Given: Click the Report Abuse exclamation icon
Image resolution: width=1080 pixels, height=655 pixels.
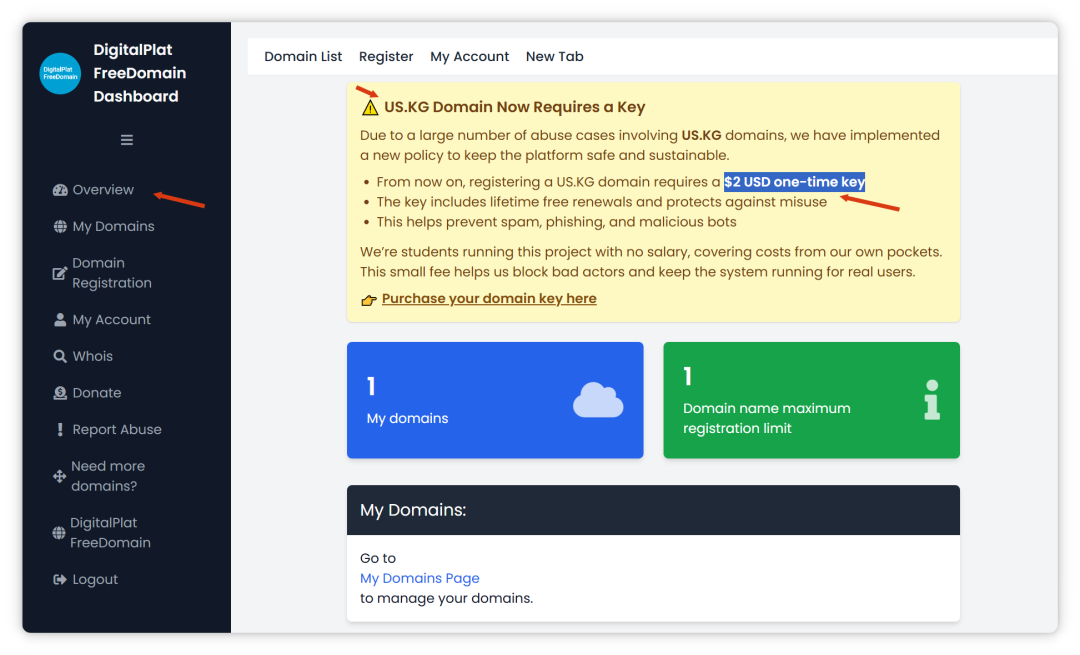Looking at the screenshot, I should [60, 430].
